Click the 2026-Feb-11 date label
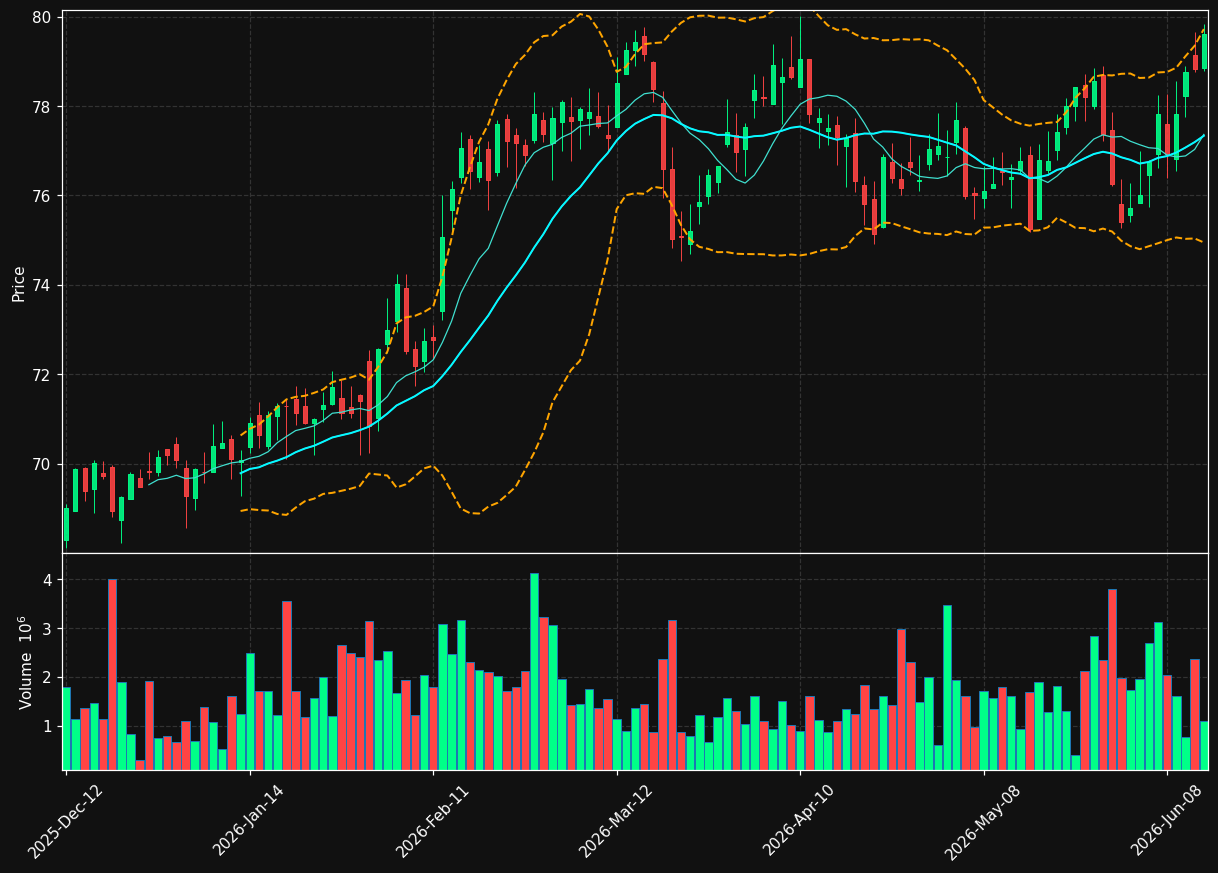 [x=433, y=821]
